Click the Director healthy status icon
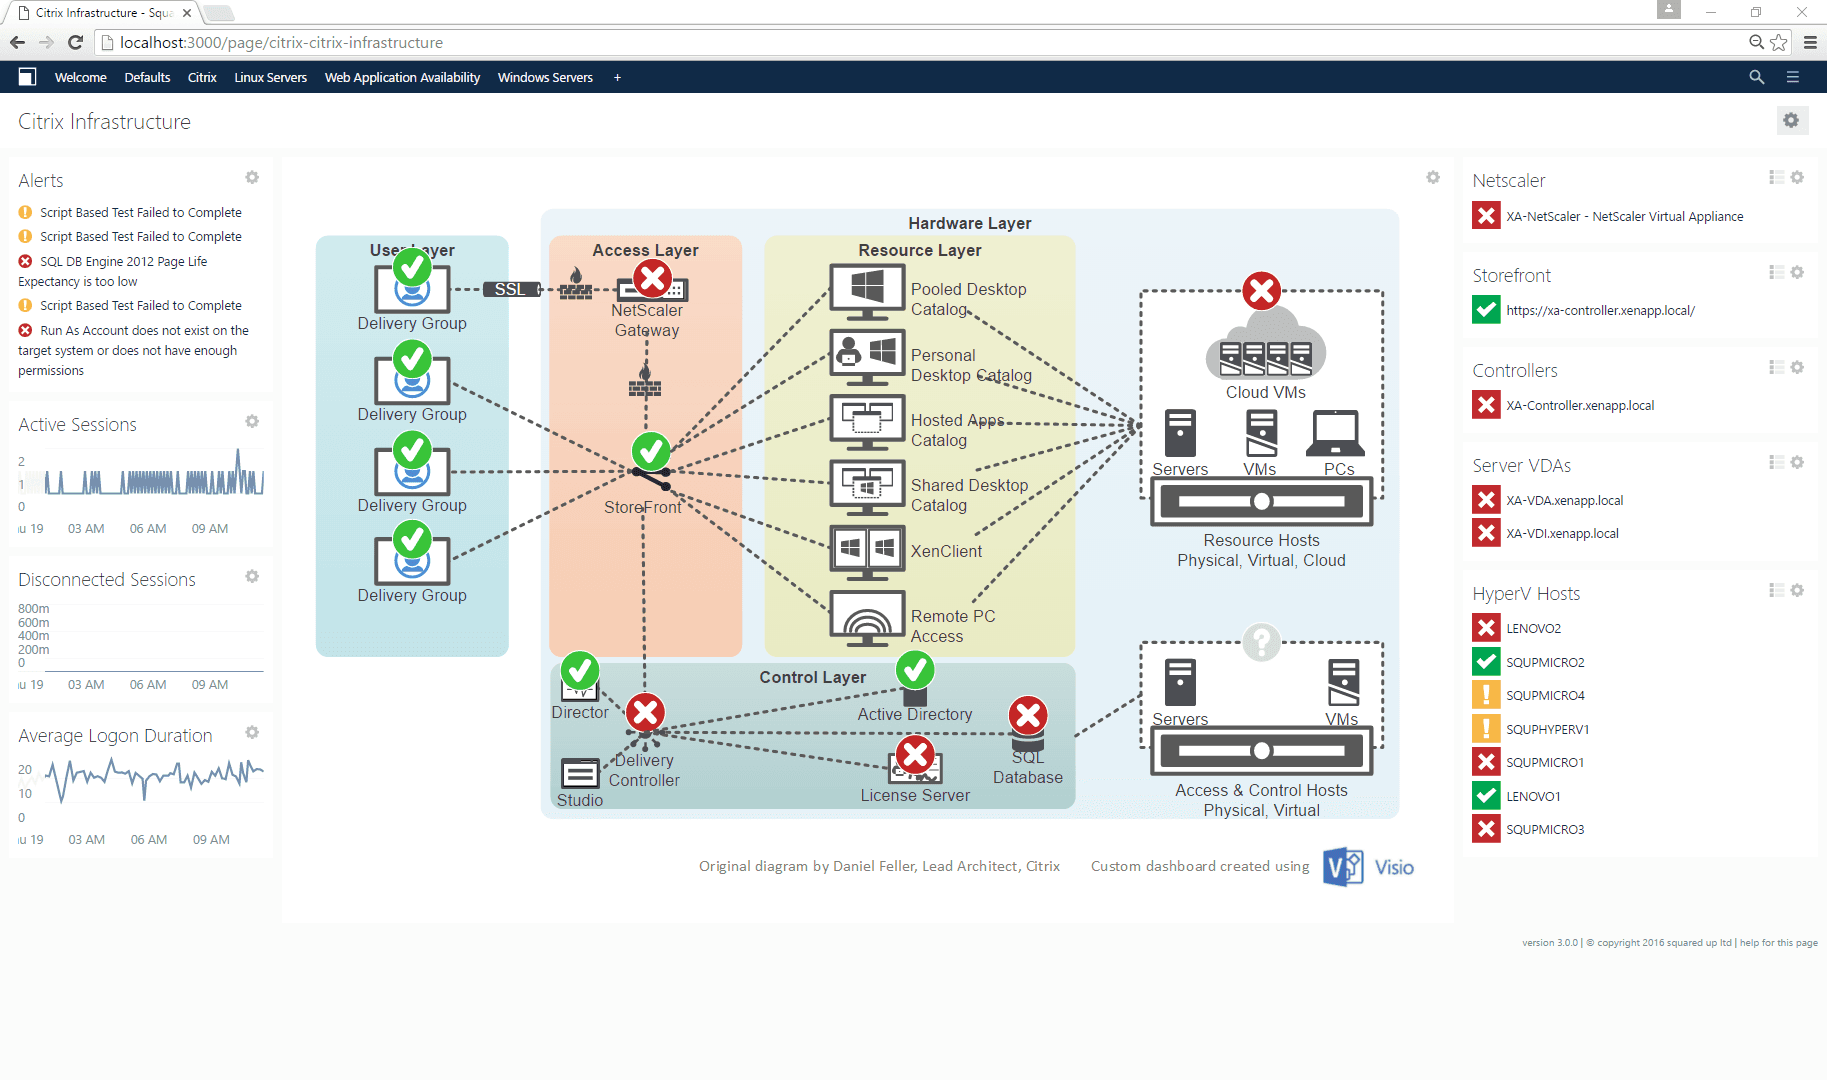Image resolution: width=1827 pixels, height=1080 pixels. (580, 671)
